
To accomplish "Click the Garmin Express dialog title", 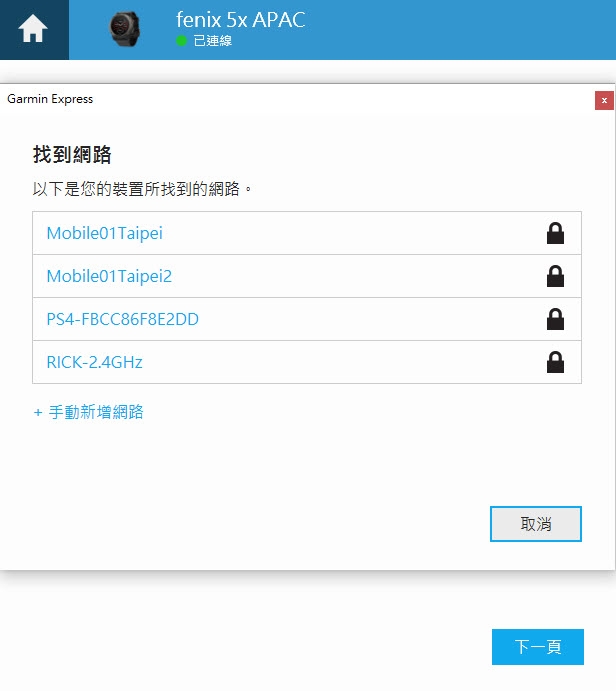I will tap(50, 99).
